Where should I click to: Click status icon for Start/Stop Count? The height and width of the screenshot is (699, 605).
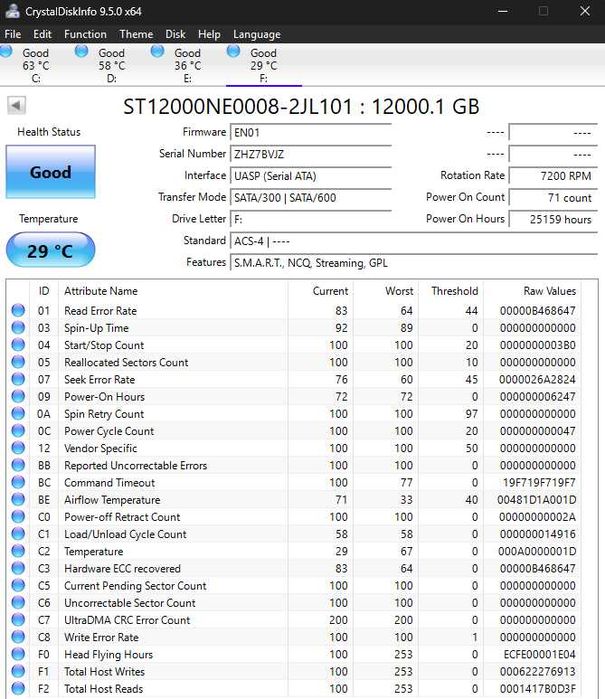click(18, 345)
